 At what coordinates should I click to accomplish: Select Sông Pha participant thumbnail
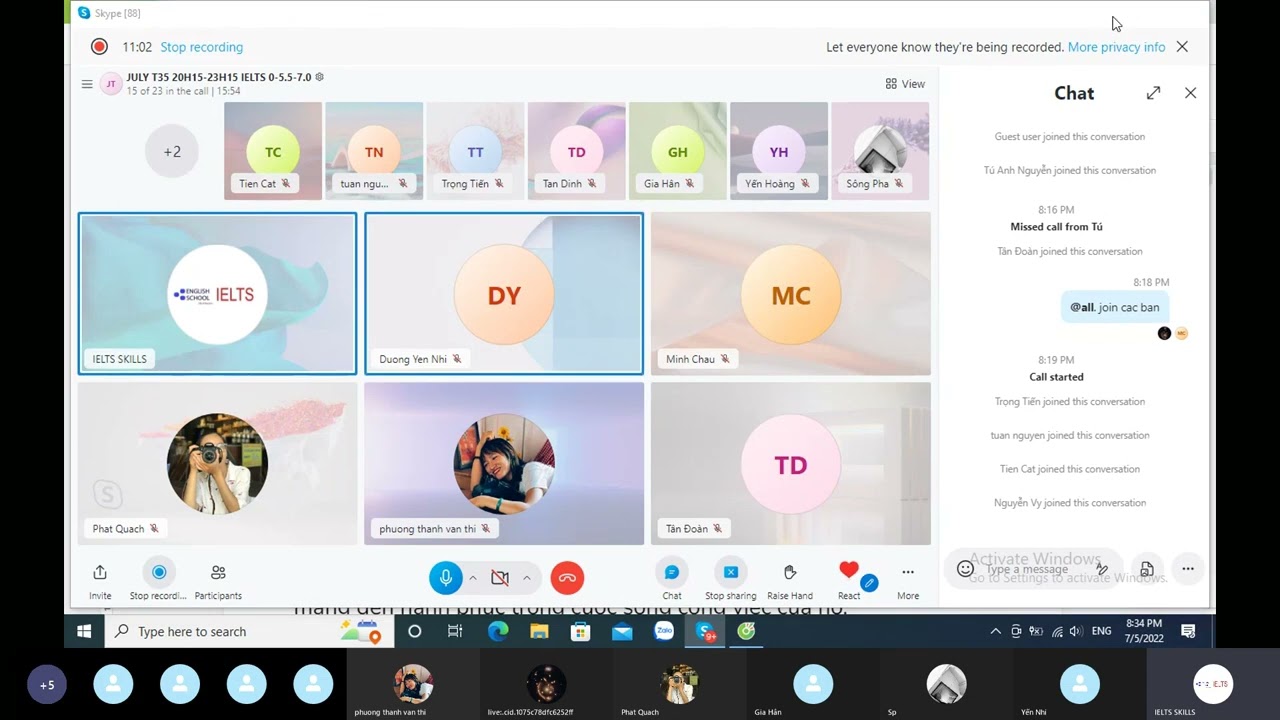coord(880,151)
